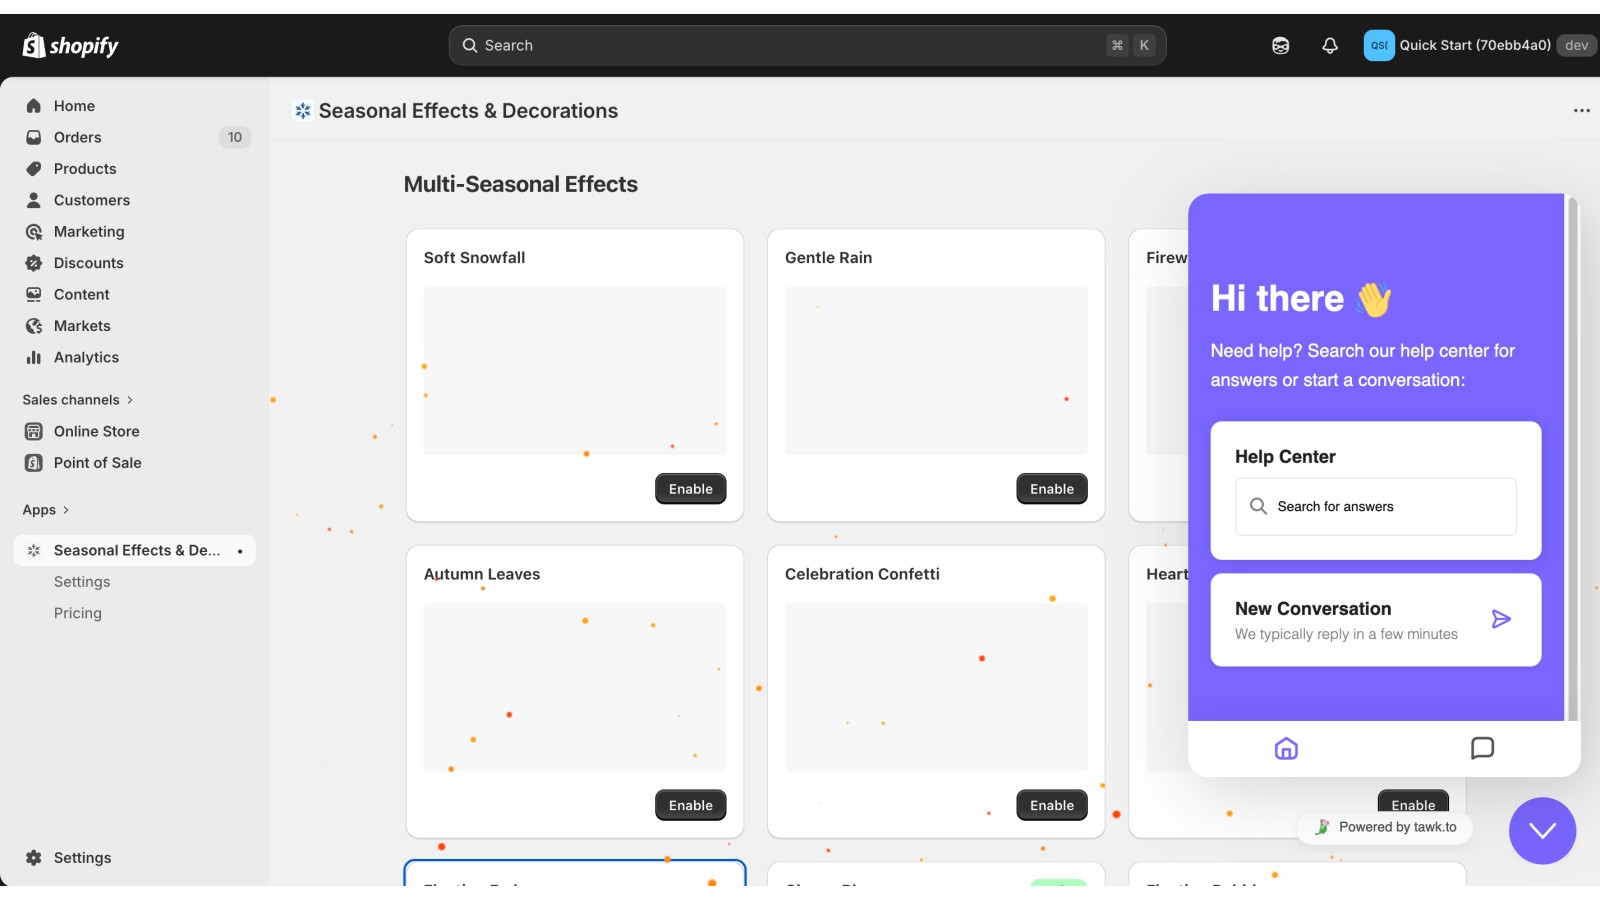
Task: Select the chat widget home icon
Action: [1286, 748]
